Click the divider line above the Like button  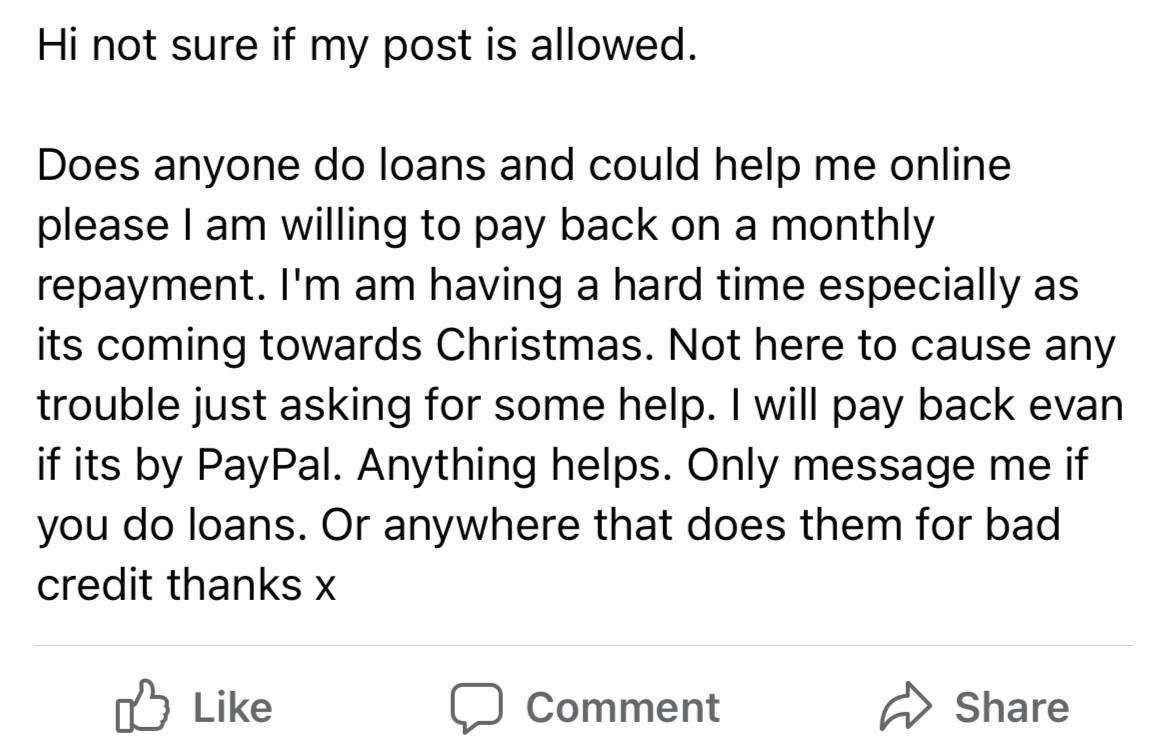point(583,645)
